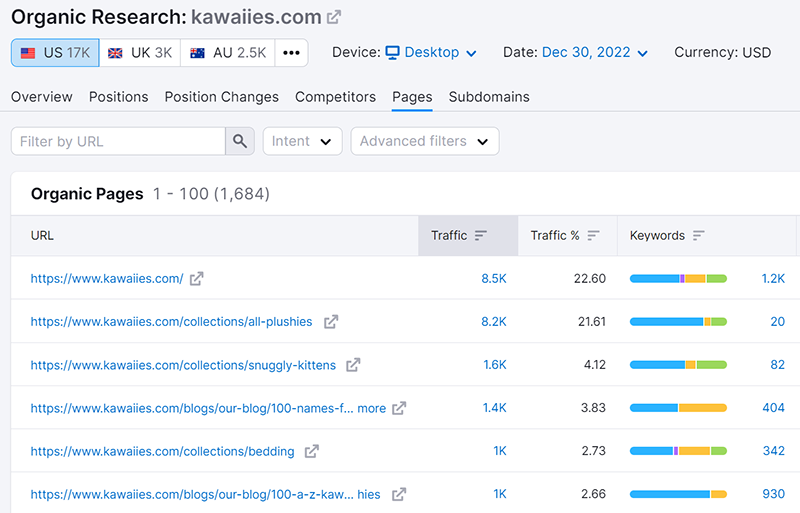800x513 pixels.
Task: Switch to the Position Changes tab
Action: tap(221, 97)
